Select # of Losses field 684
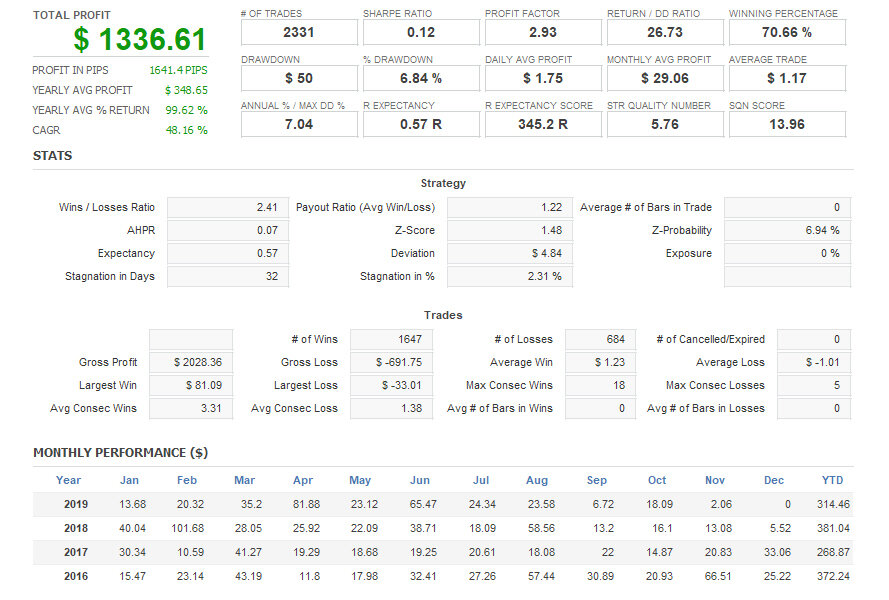This screenshot has width=889, height=600. pos(600,339)
